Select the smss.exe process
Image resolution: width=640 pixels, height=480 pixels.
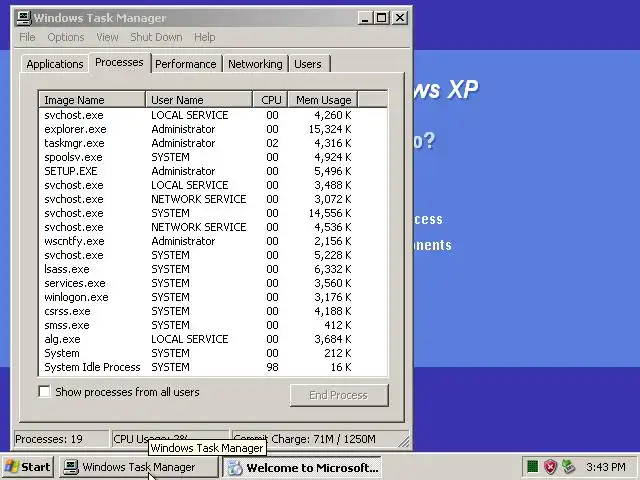[213, 325]
